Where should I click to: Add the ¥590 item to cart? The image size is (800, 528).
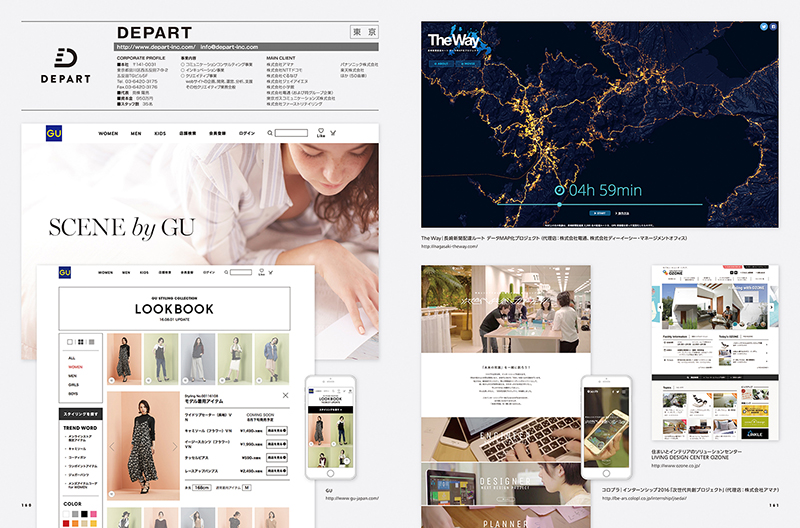click(x=277, y=458)
